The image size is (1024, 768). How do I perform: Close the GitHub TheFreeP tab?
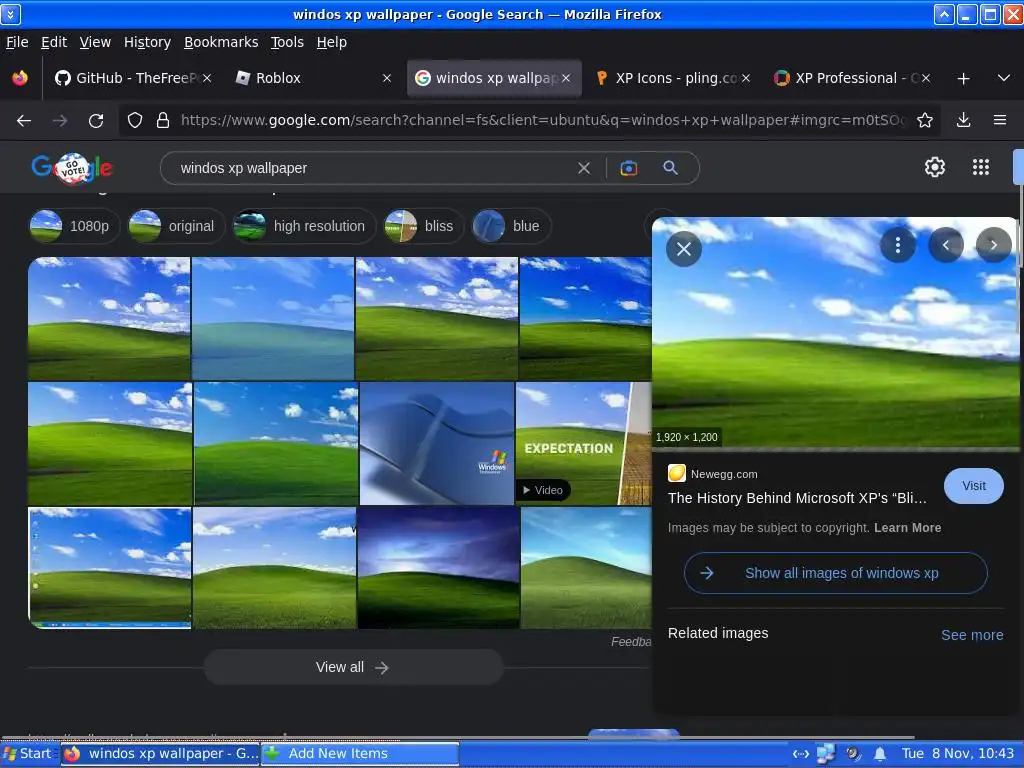tap(207, 78)
